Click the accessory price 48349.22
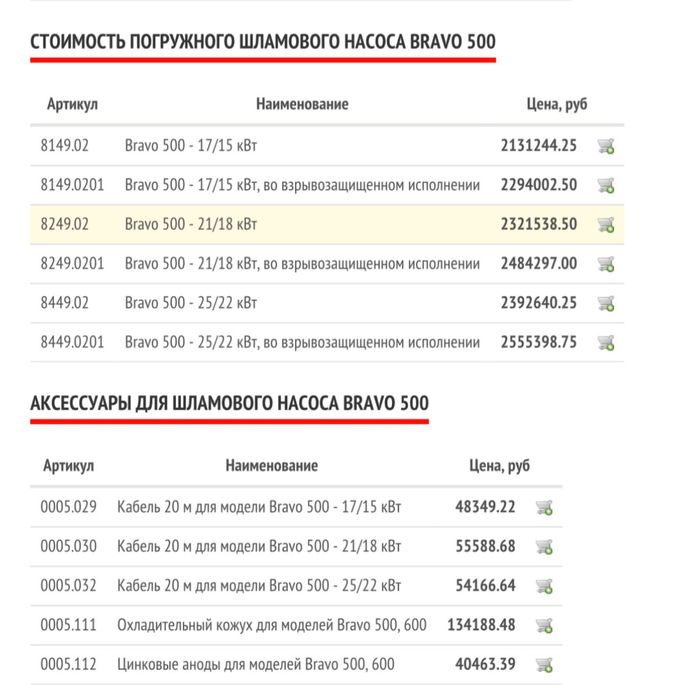The width and height of the screenshot is (689, 700). pos(485,507)
